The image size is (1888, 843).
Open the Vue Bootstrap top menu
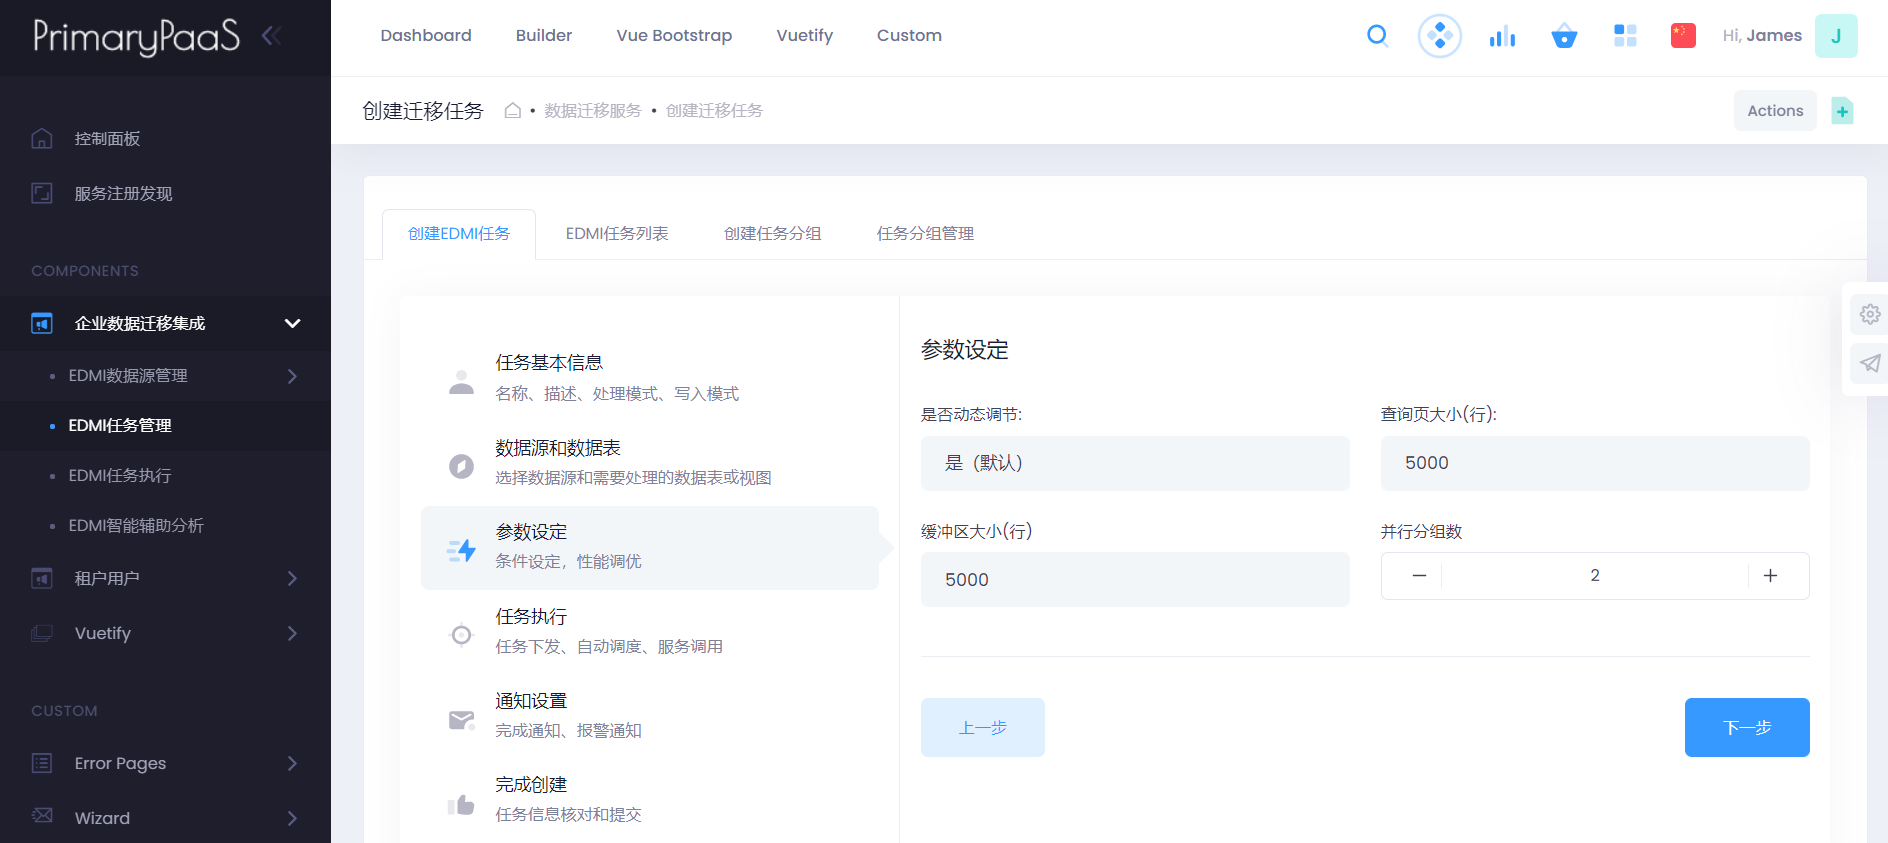(x=674, y=36)
